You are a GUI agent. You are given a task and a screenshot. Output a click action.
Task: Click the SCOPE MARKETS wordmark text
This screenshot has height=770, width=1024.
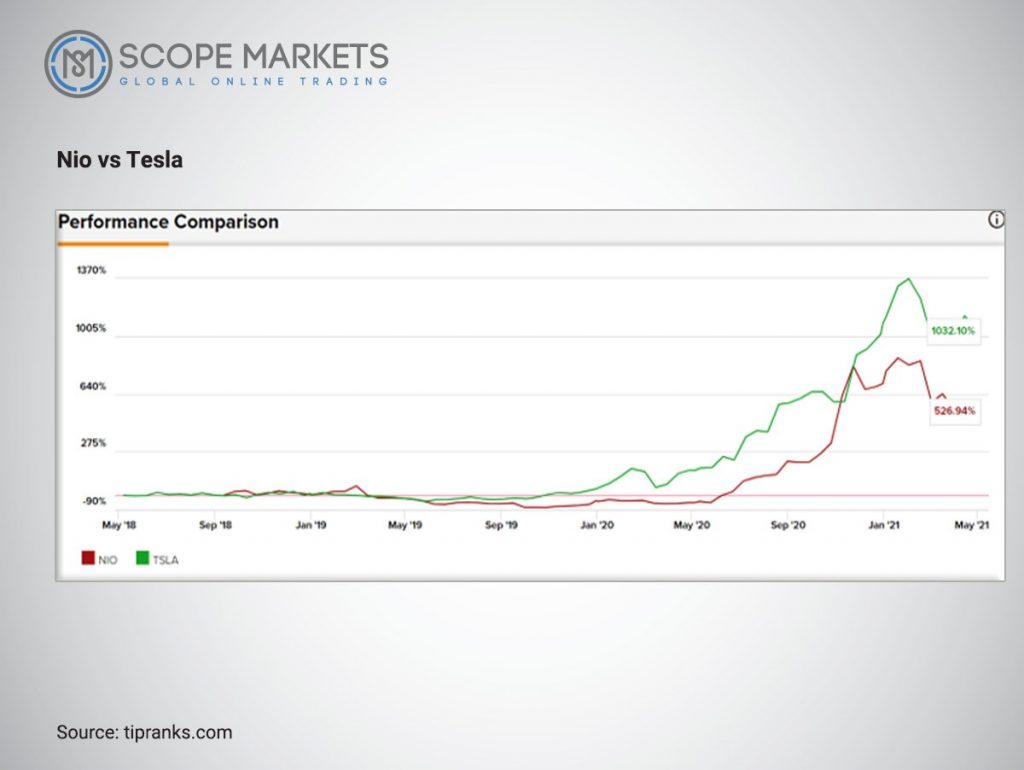[253, 56]
